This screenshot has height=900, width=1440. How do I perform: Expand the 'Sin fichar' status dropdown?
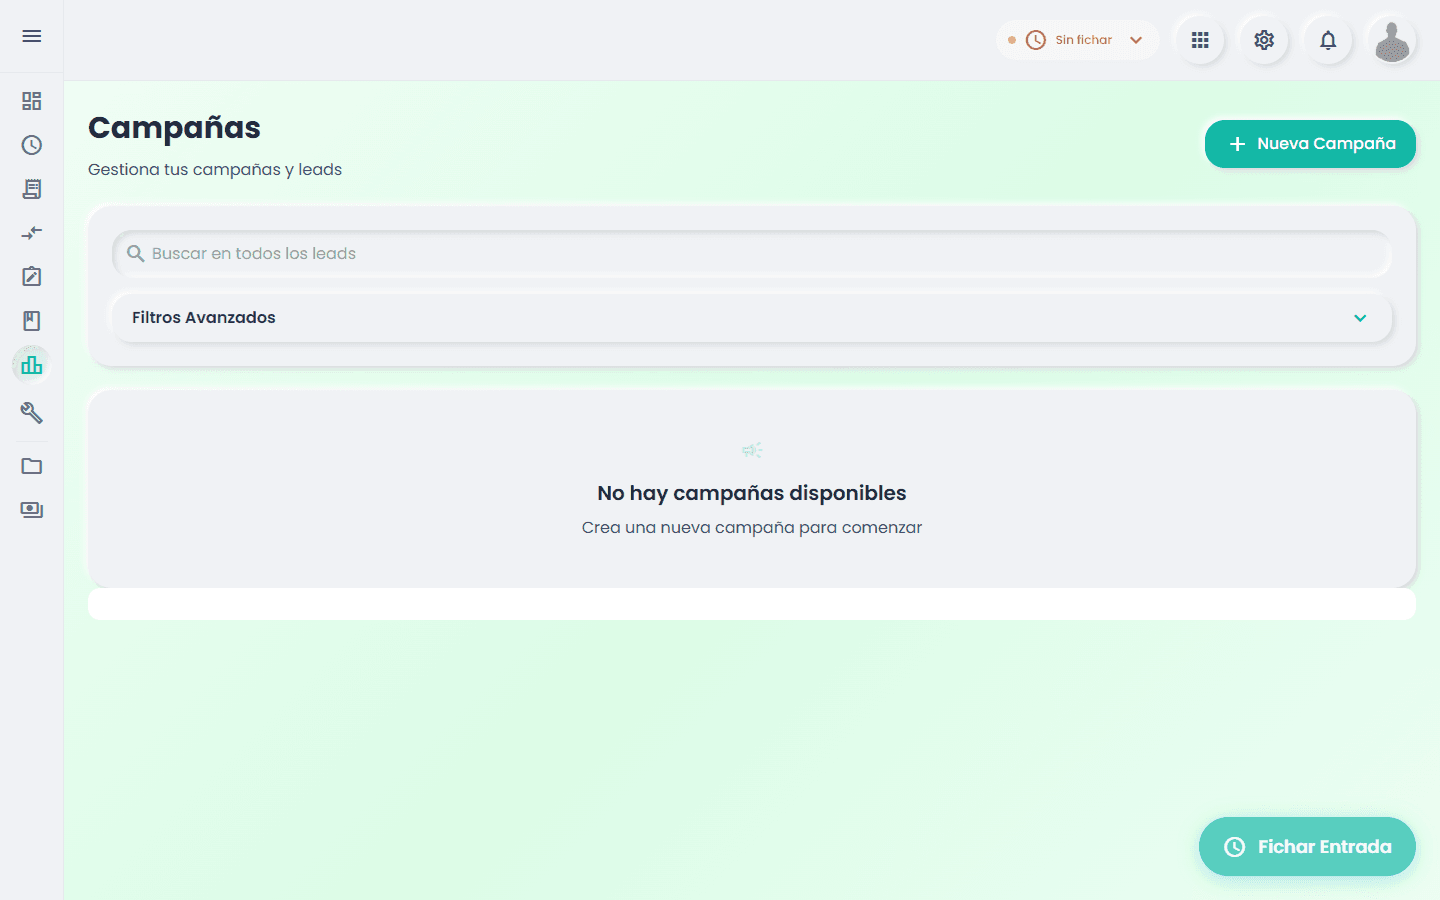click(1077, 40)
